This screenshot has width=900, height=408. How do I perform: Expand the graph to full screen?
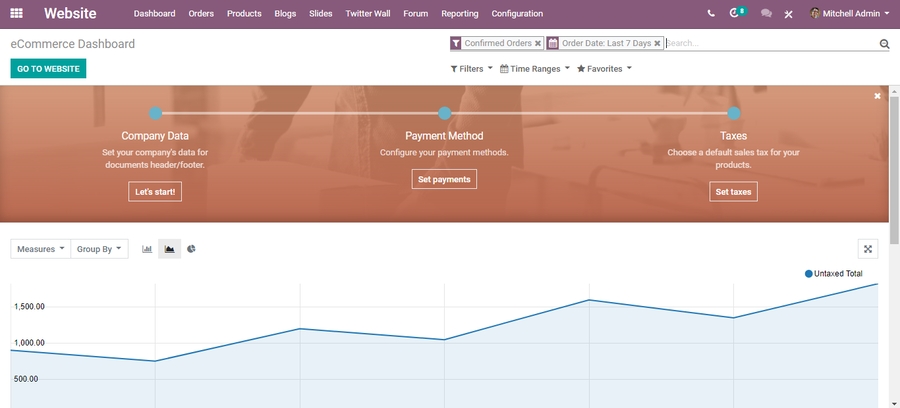[x=868, y=249]
